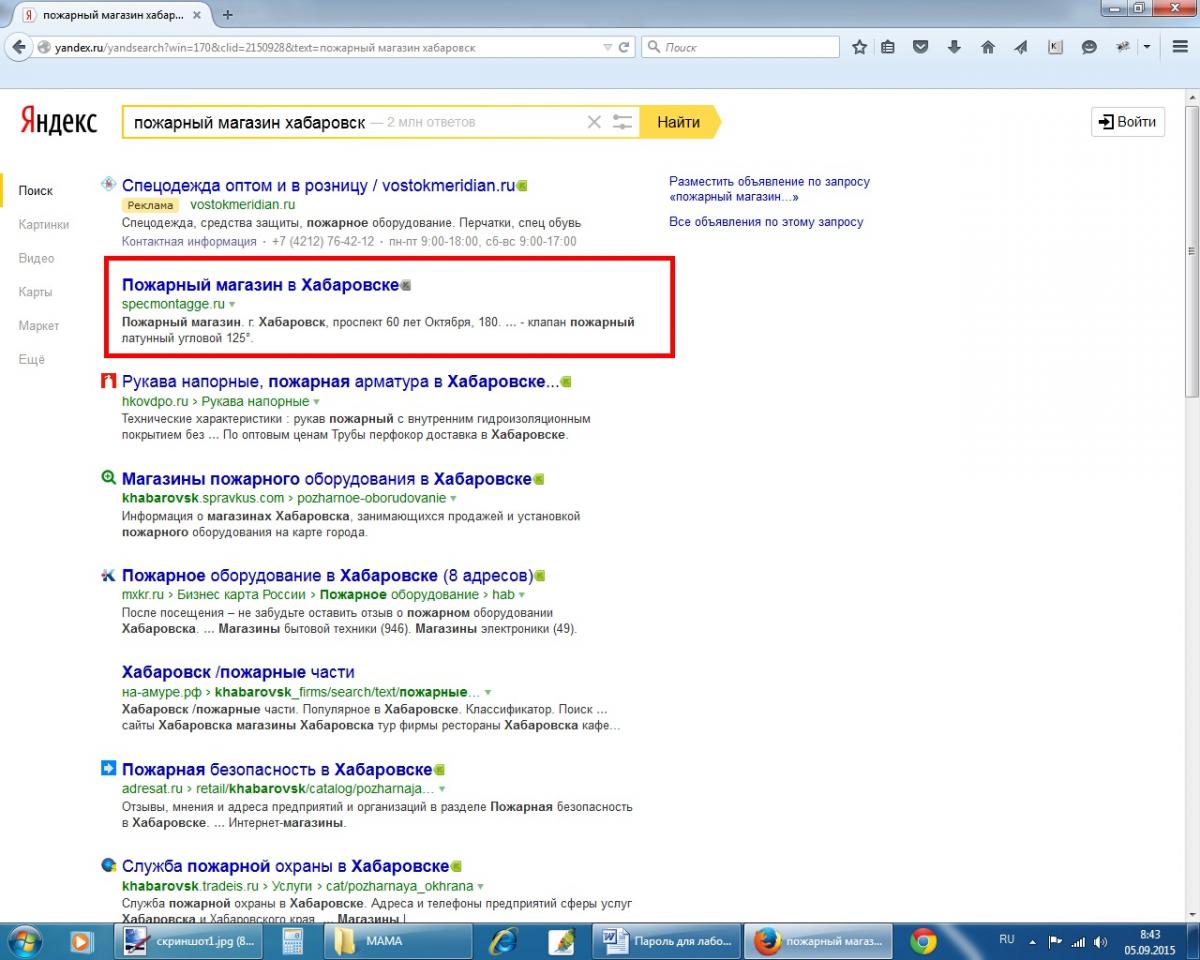Open the Windows Start button
Screen dimensions: 1200x960
coord(23,941)
